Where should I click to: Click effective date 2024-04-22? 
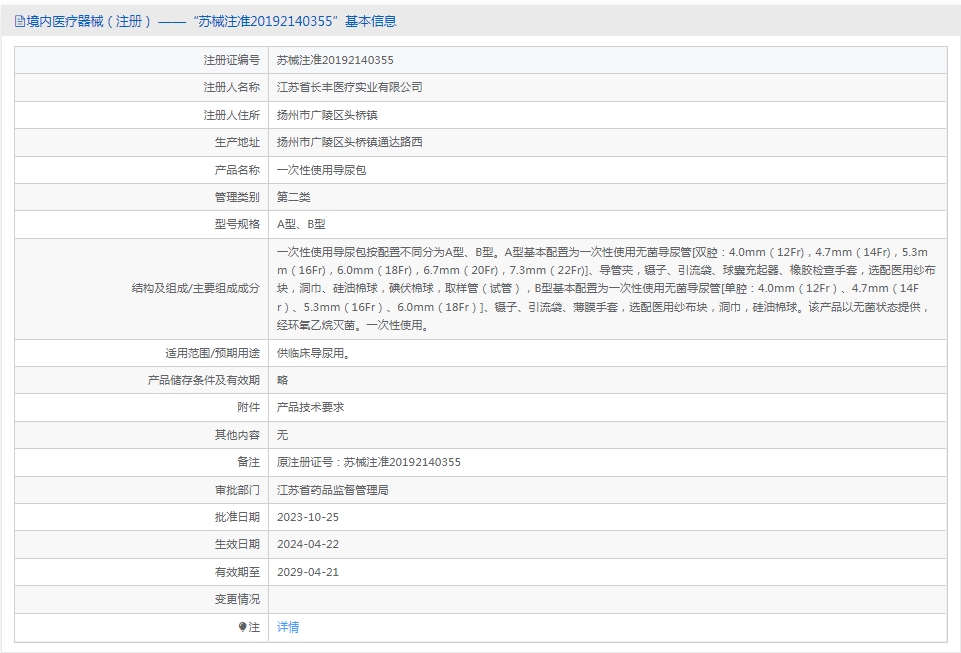(x=308, y=544)
